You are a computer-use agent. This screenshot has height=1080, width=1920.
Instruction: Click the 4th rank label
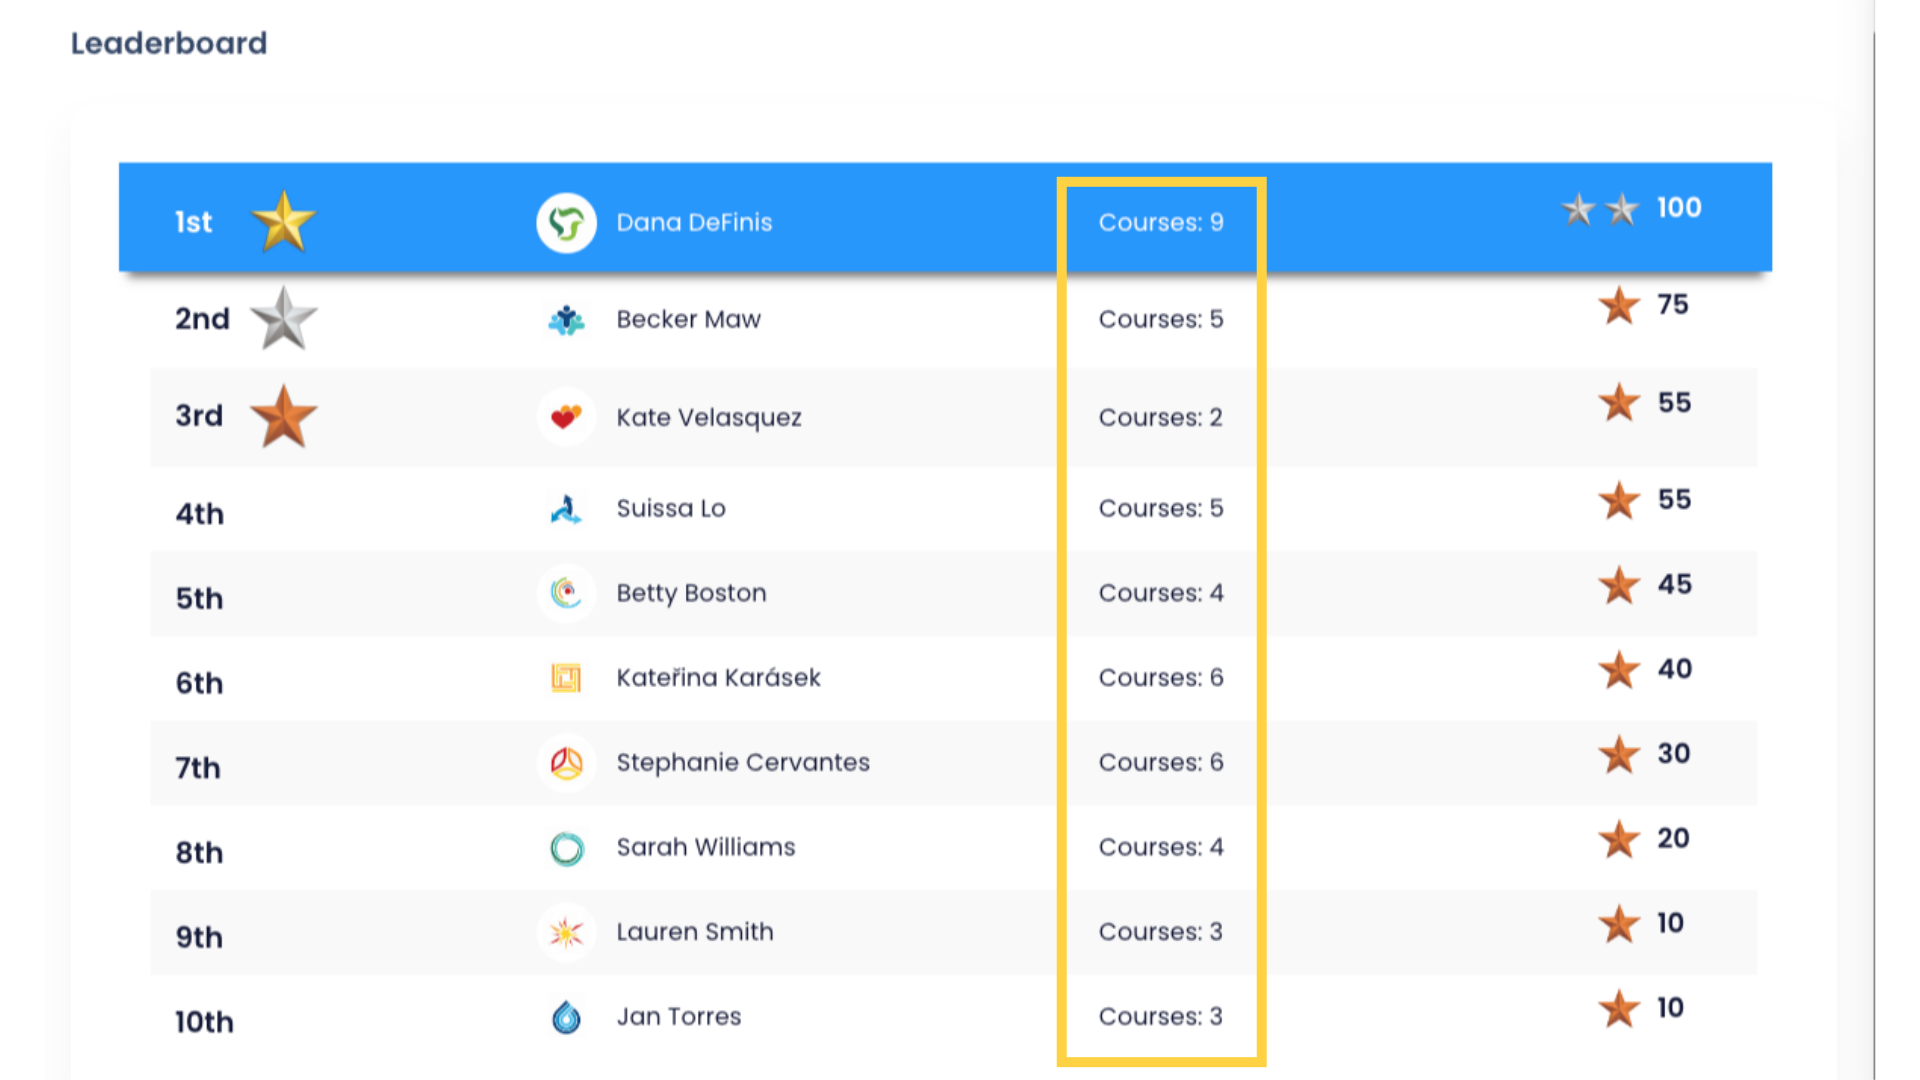click(199, 514)
